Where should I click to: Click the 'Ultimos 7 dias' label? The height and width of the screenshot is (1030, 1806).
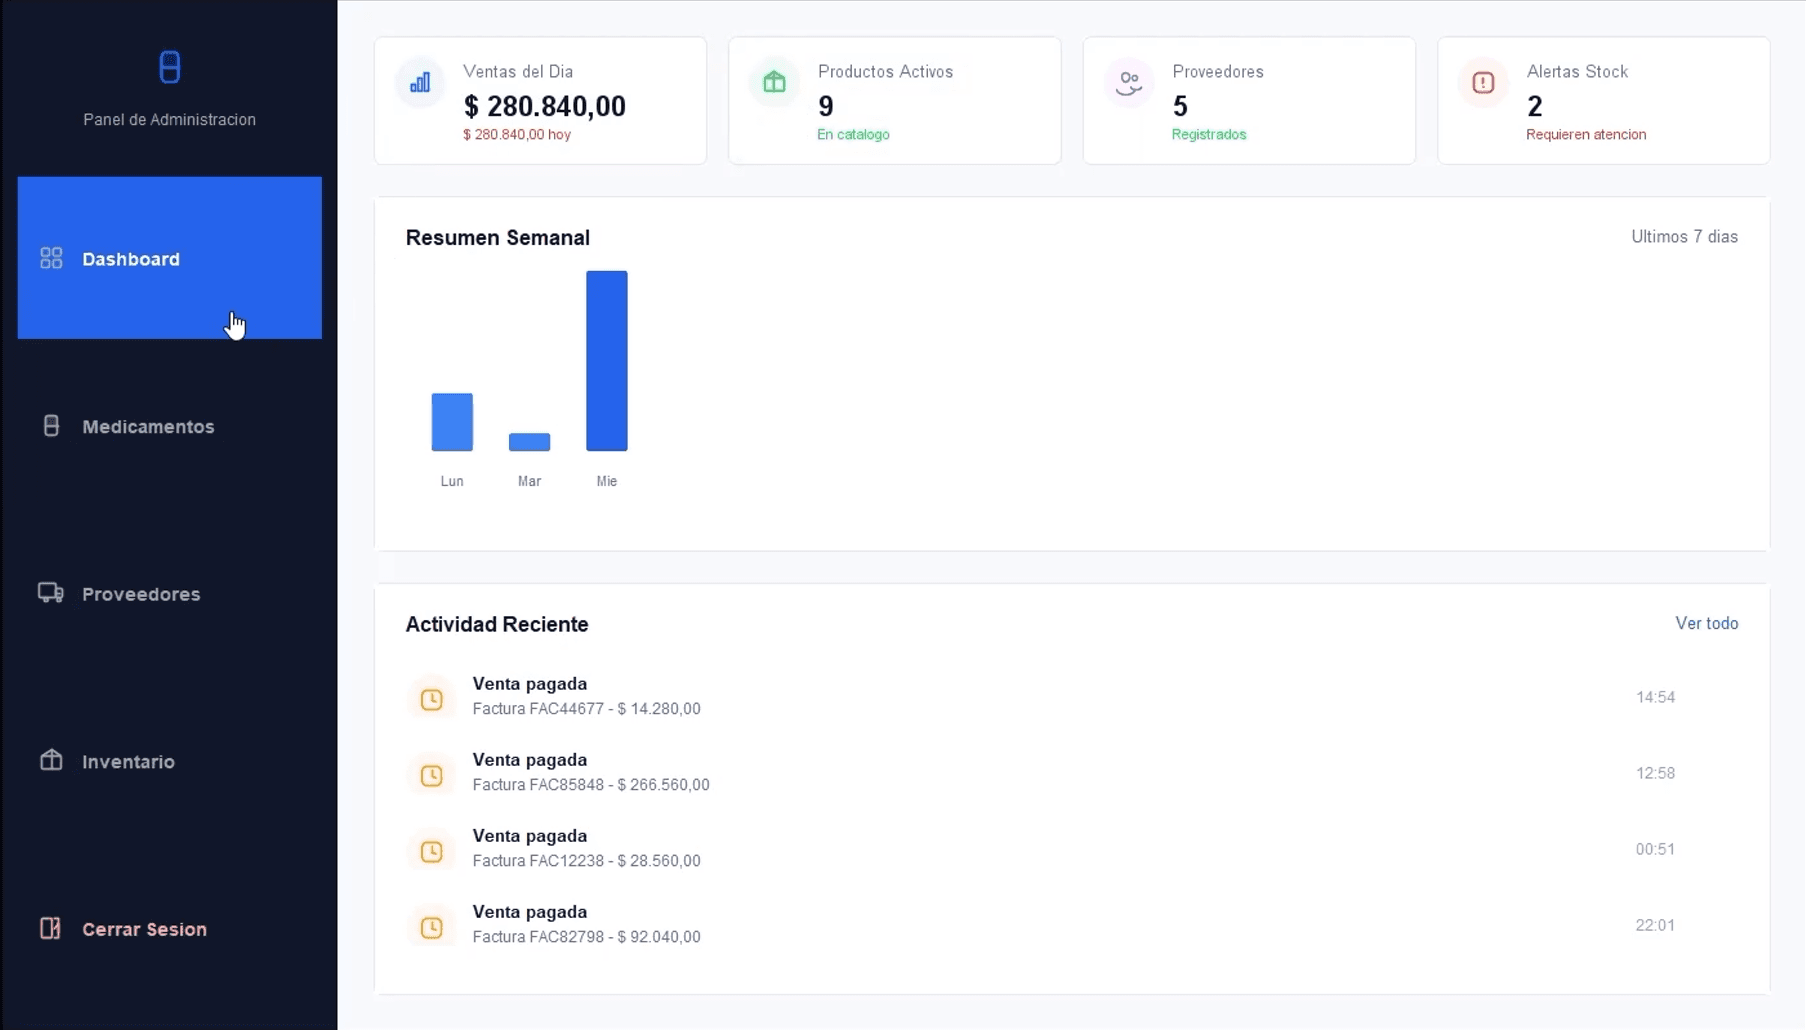(x=1684, y=237)
